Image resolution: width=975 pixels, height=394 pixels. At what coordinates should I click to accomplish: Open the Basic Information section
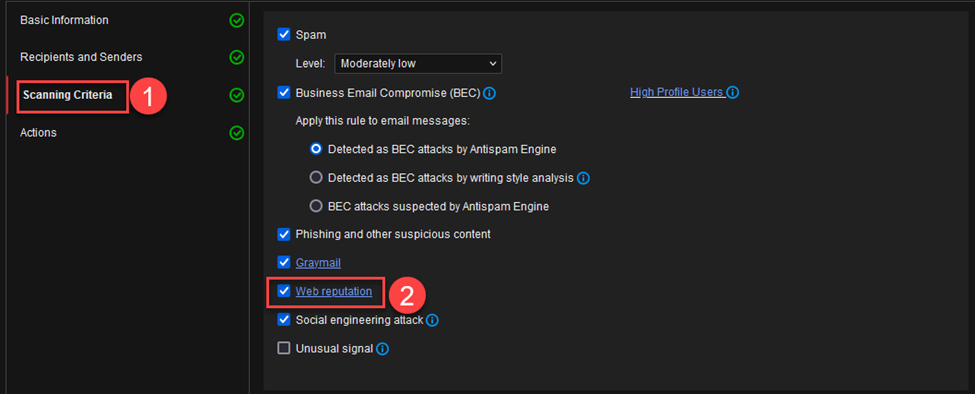(64, 21)
